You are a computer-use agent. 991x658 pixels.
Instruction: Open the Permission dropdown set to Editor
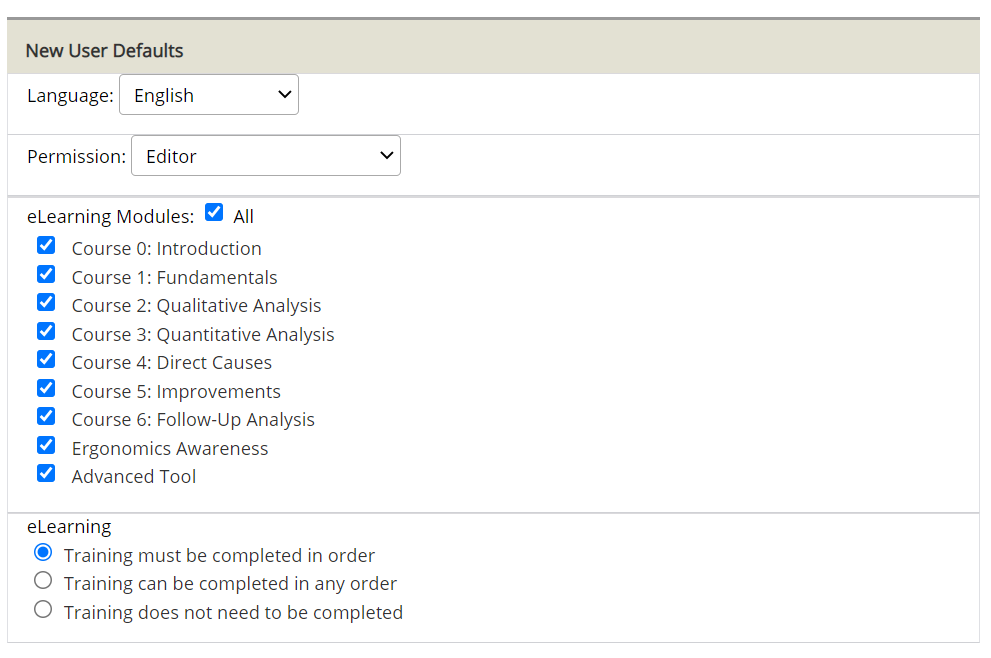pyautogui.click(x=265, y=156)
